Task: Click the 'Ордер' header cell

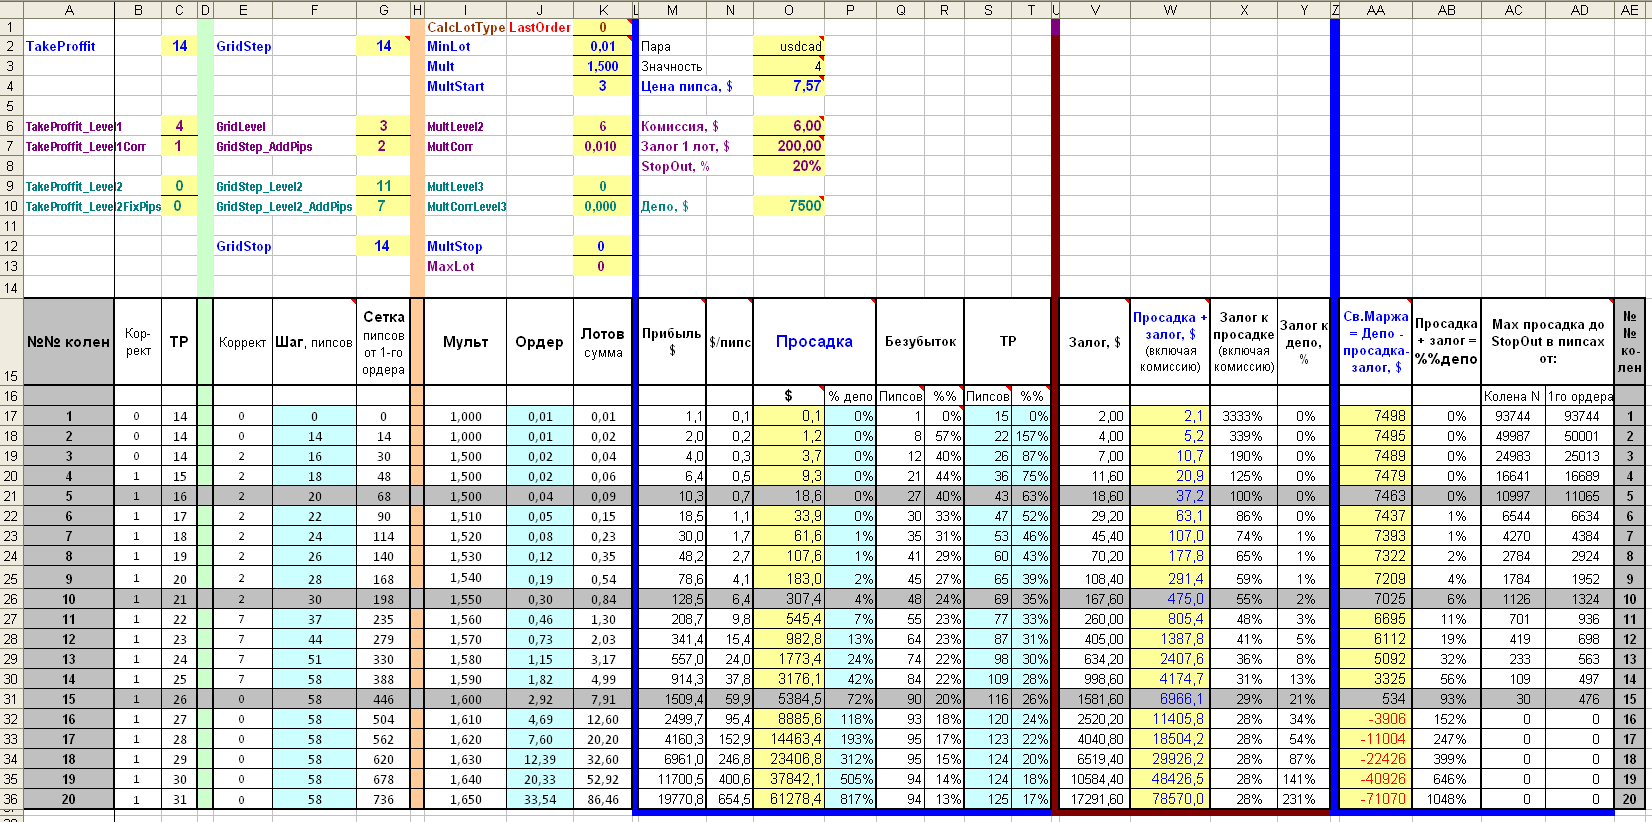Action: pyautogui.click(x=540, y=341)
